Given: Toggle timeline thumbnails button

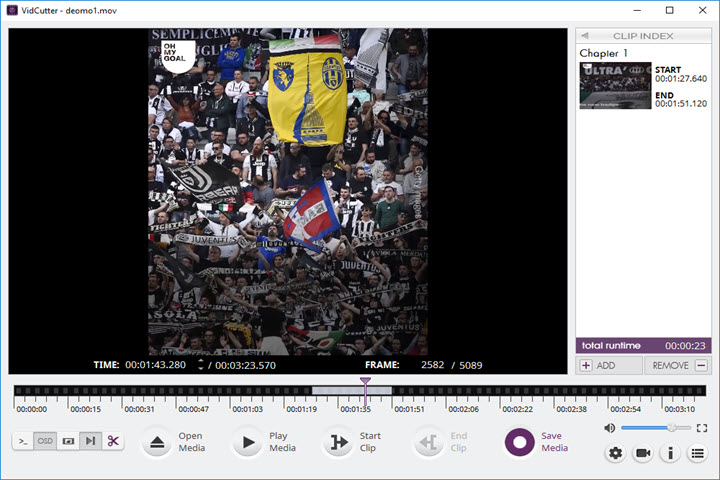Looking at the screenshot, I should (x=68, y=441).
